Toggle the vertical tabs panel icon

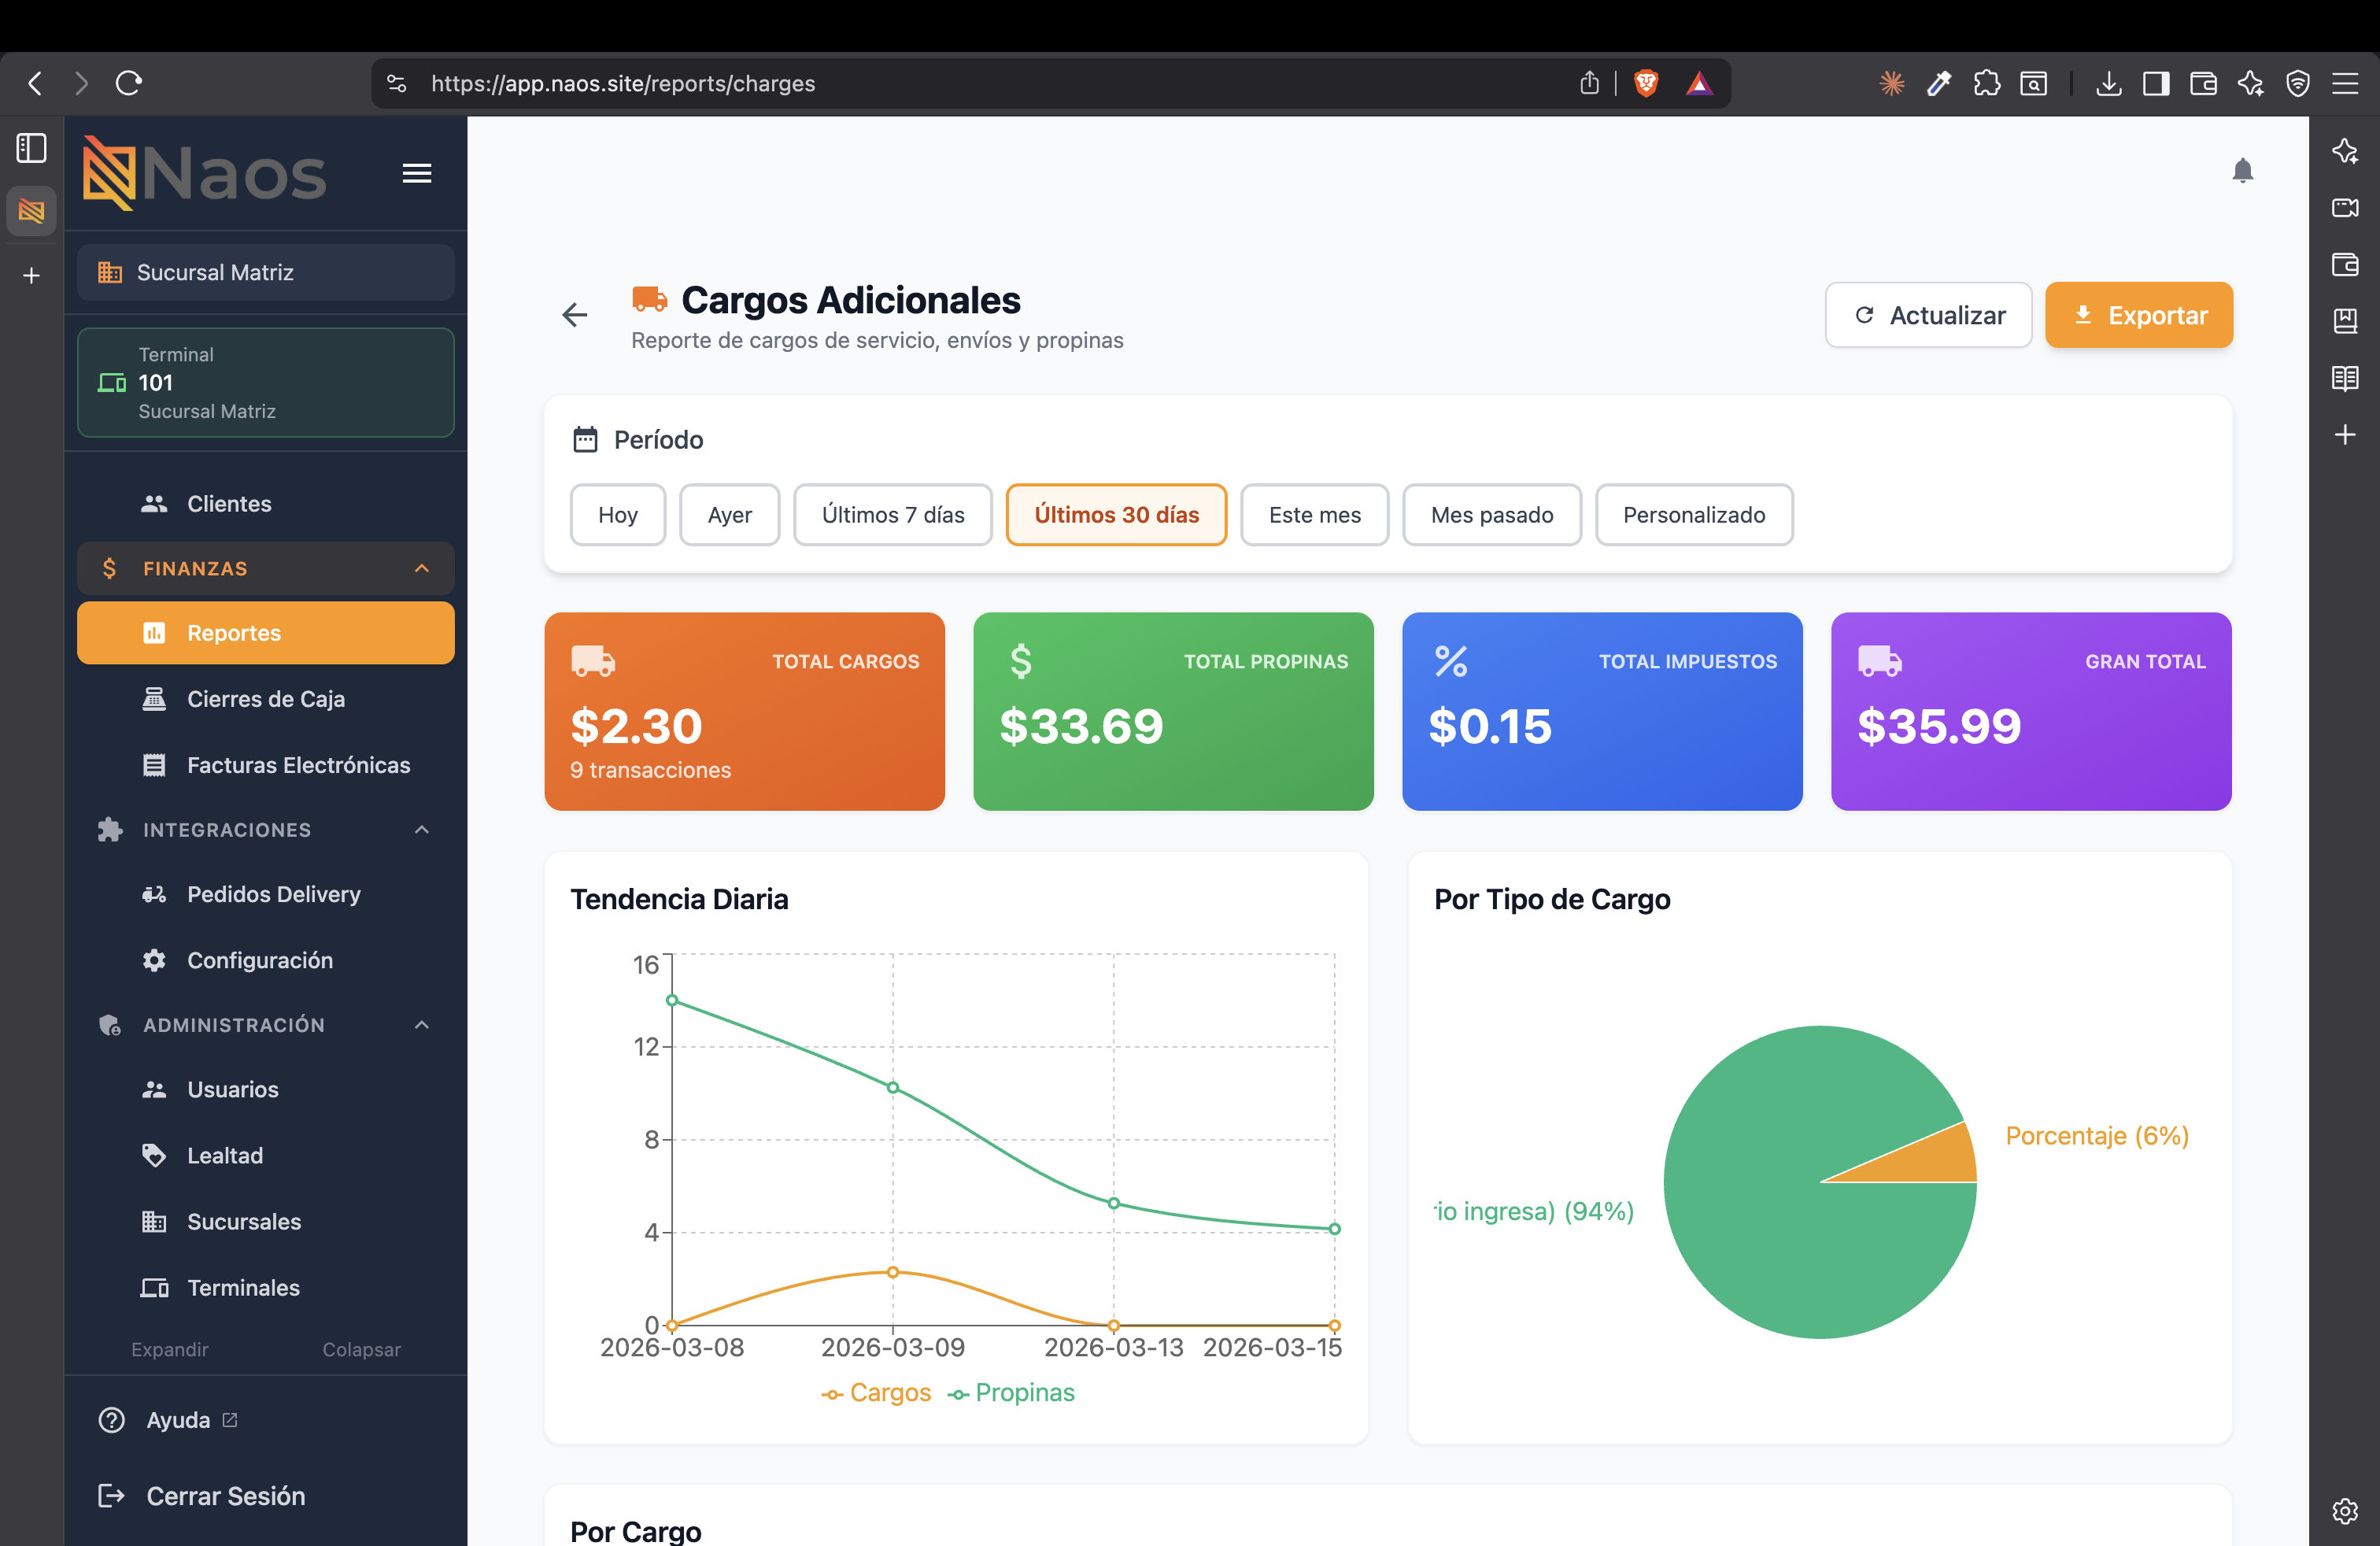(x=31, y=148)
